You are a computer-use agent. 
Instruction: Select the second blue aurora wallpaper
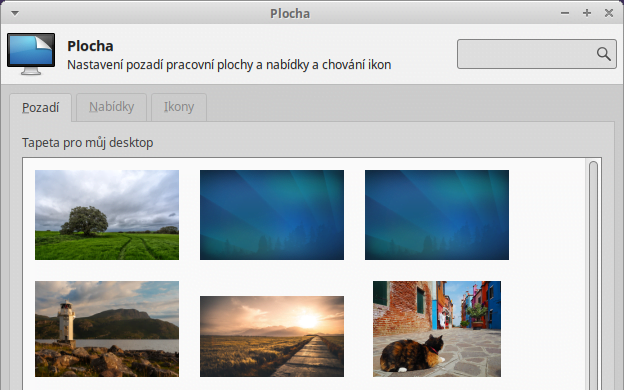pos(437,215)
